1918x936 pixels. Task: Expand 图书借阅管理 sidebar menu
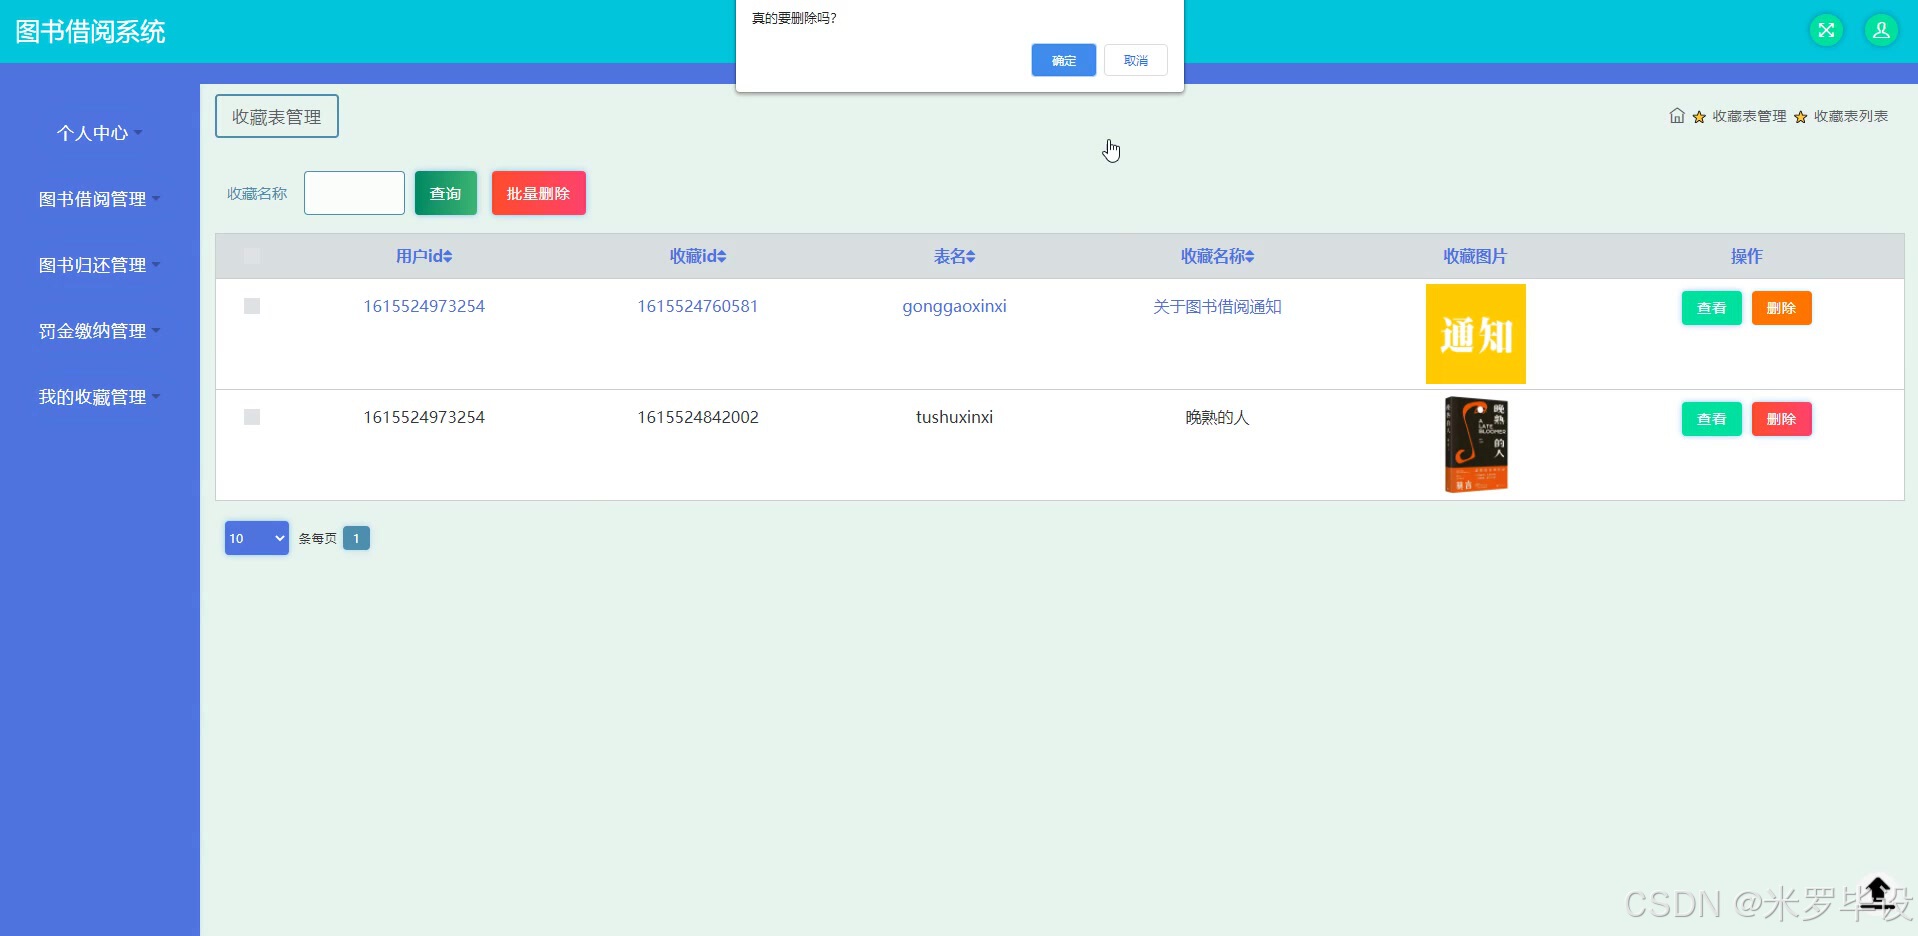coord(100,199)
